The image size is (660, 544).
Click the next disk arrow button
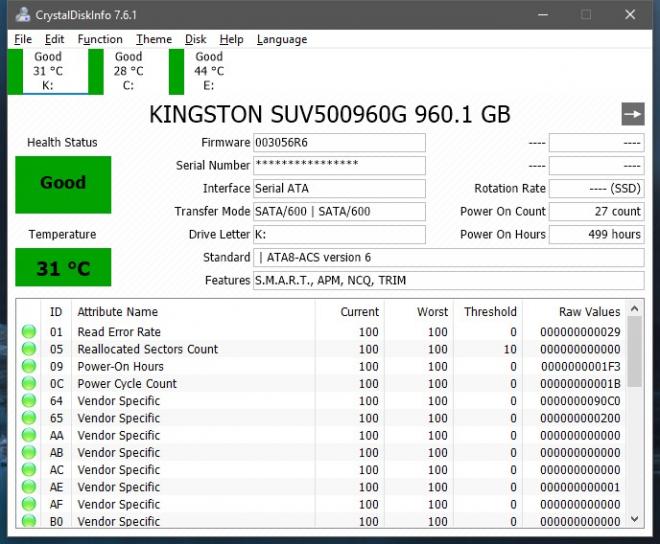(x=633, y=114)
